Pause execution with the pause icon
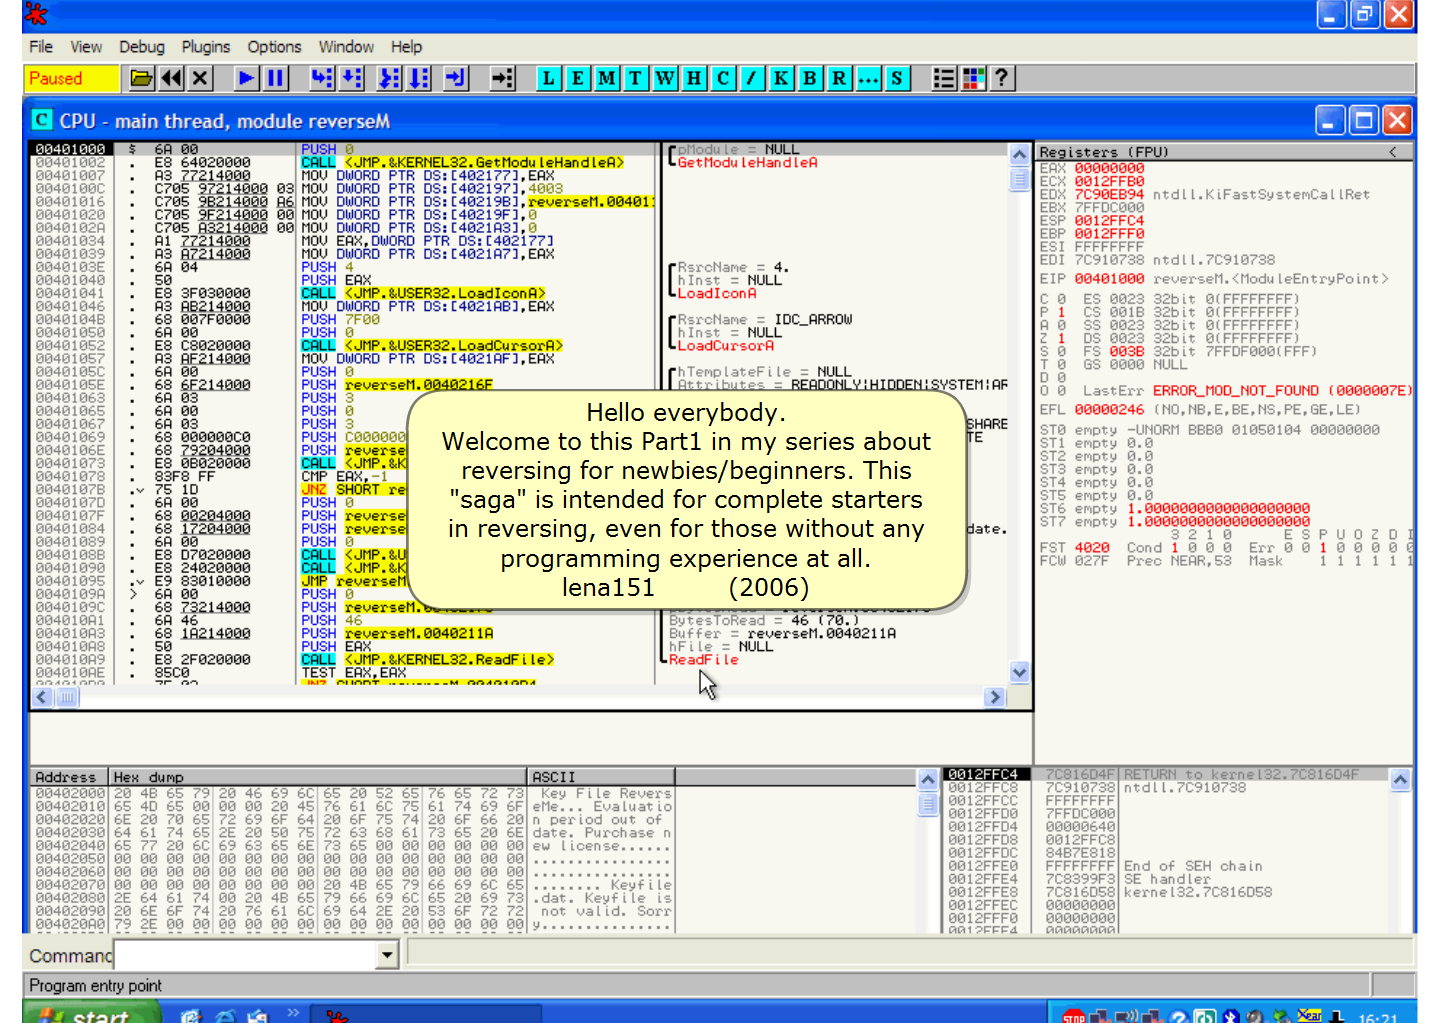 click(276, 78)
